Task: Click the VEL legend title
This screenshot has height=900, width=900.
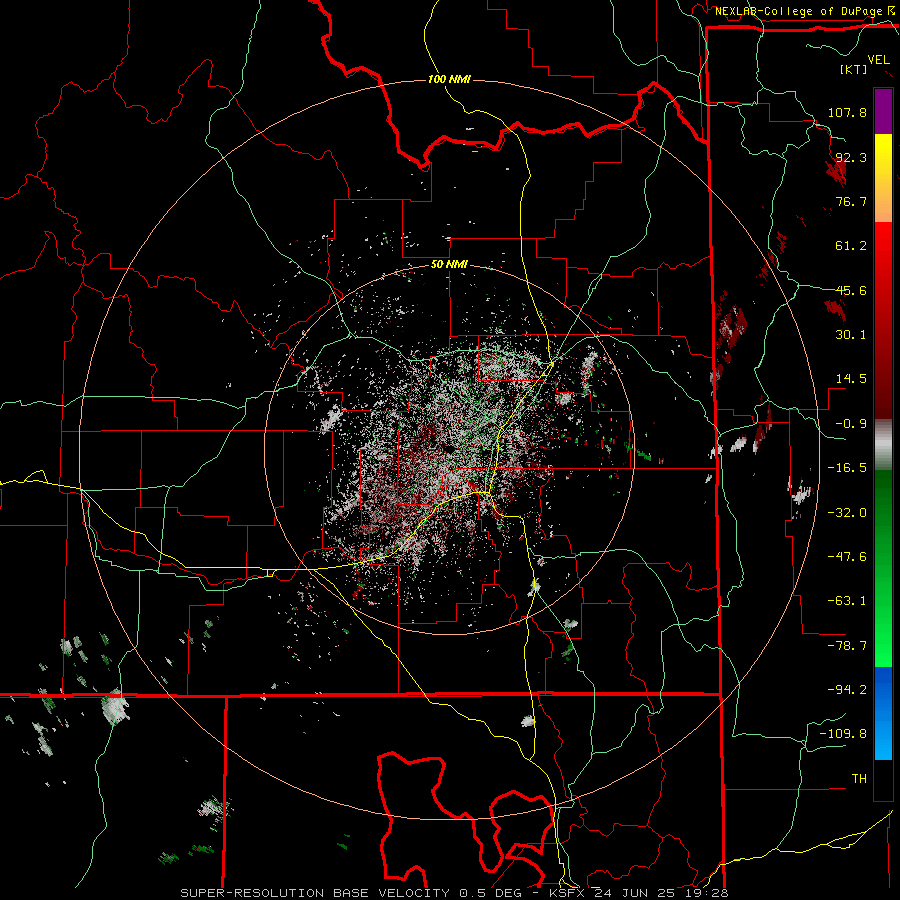Action: (878, 60)
